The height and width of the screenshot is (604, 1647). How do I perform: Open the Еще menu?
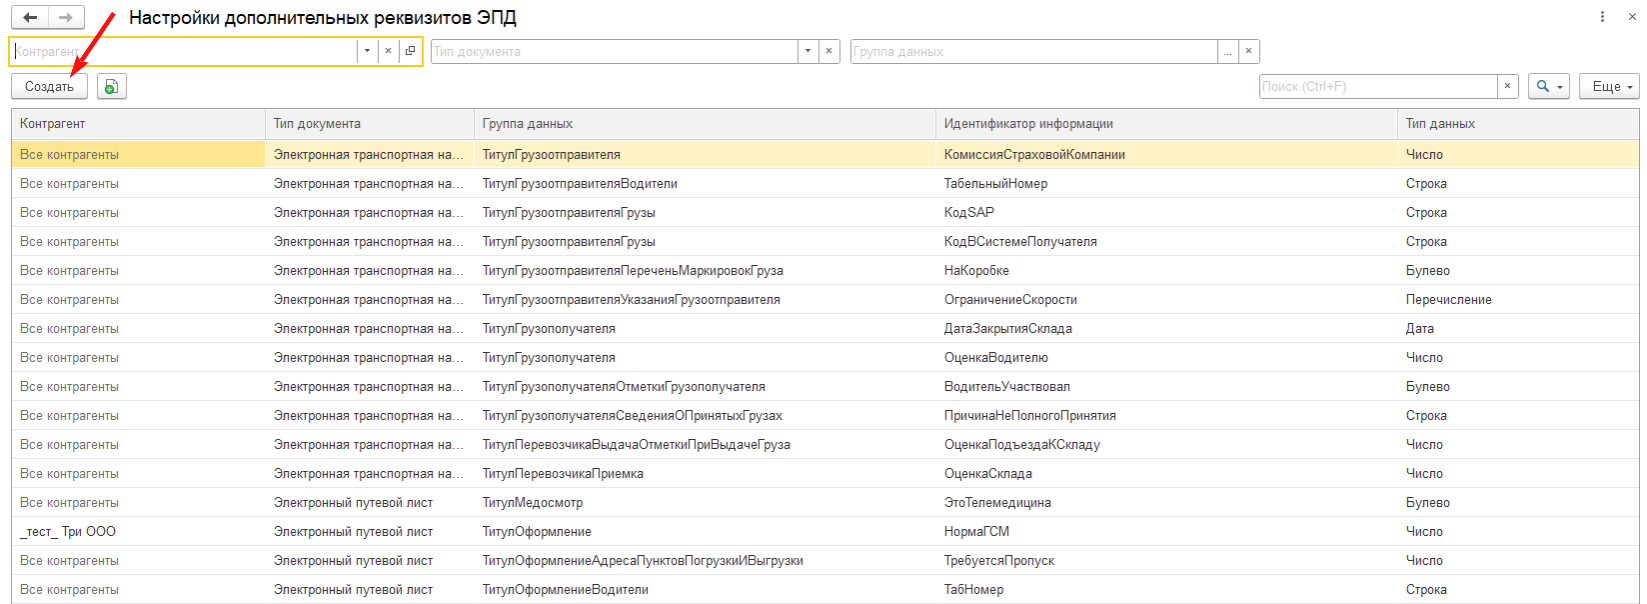point(1609,87)
